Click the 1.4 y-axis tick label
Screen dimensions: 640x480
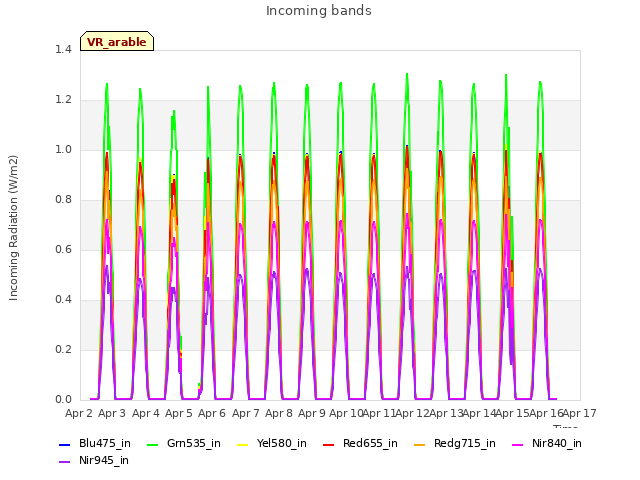[x=63, y=49]
